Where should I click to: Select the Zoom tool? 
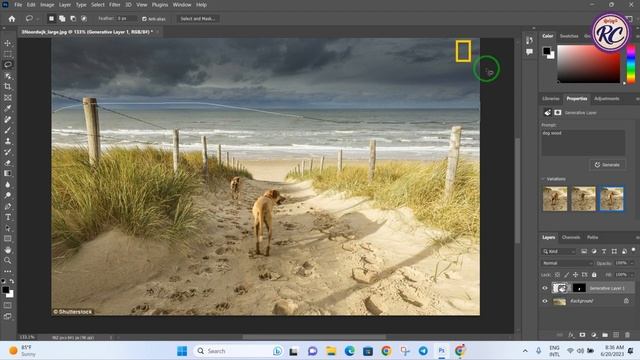[x=7, y=260]
